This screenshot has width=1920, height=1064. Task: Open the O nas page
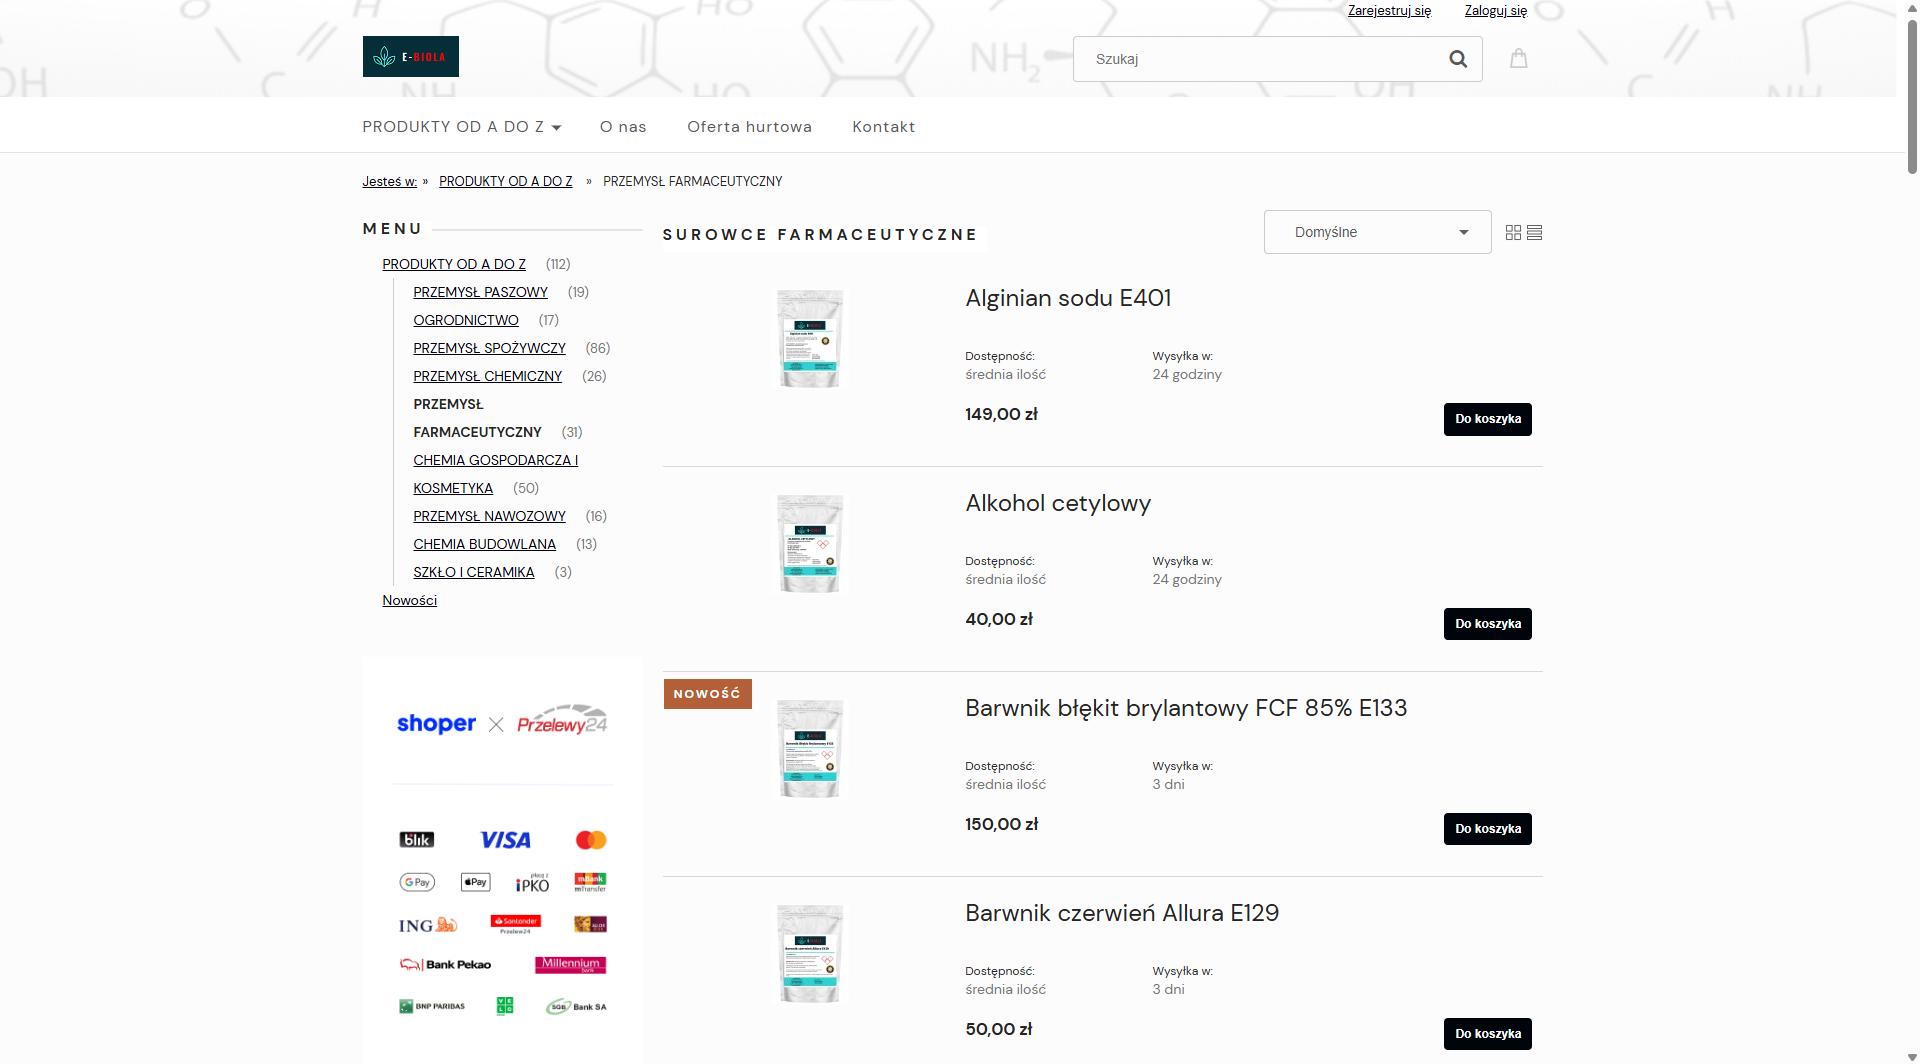(623, 127)
